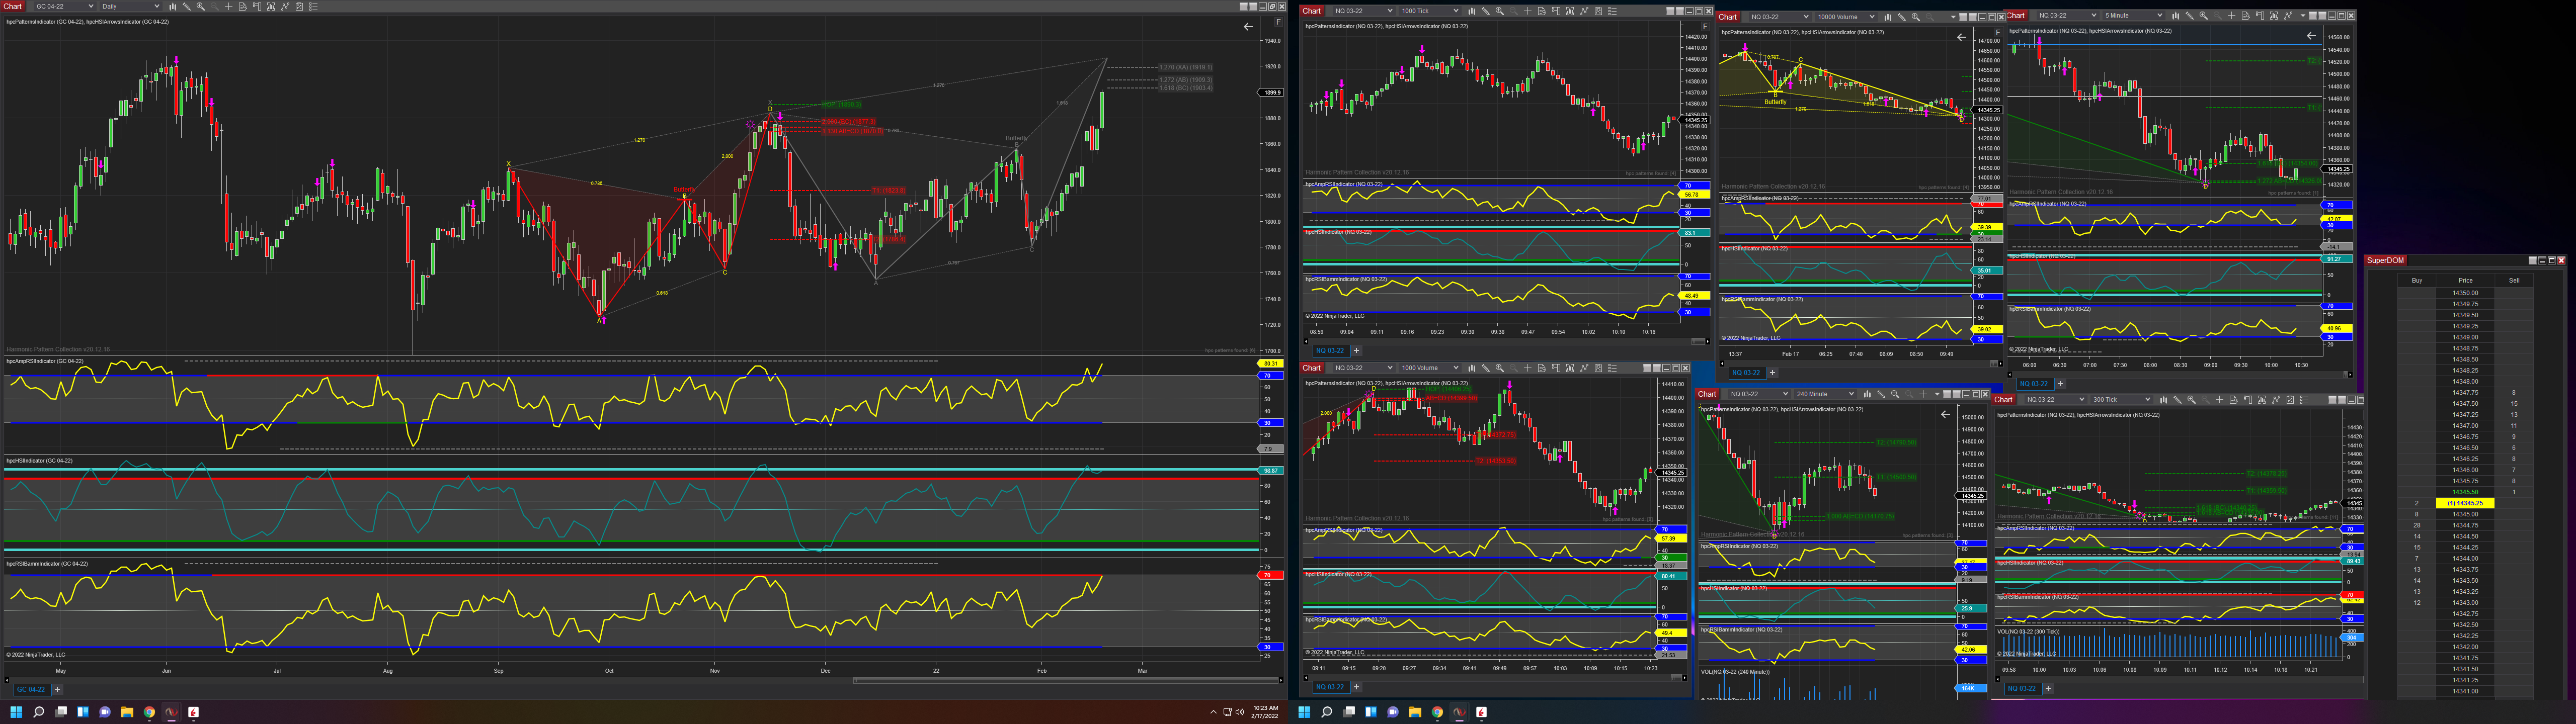Open chart style bars icon on GC chart

coord(173,6)
